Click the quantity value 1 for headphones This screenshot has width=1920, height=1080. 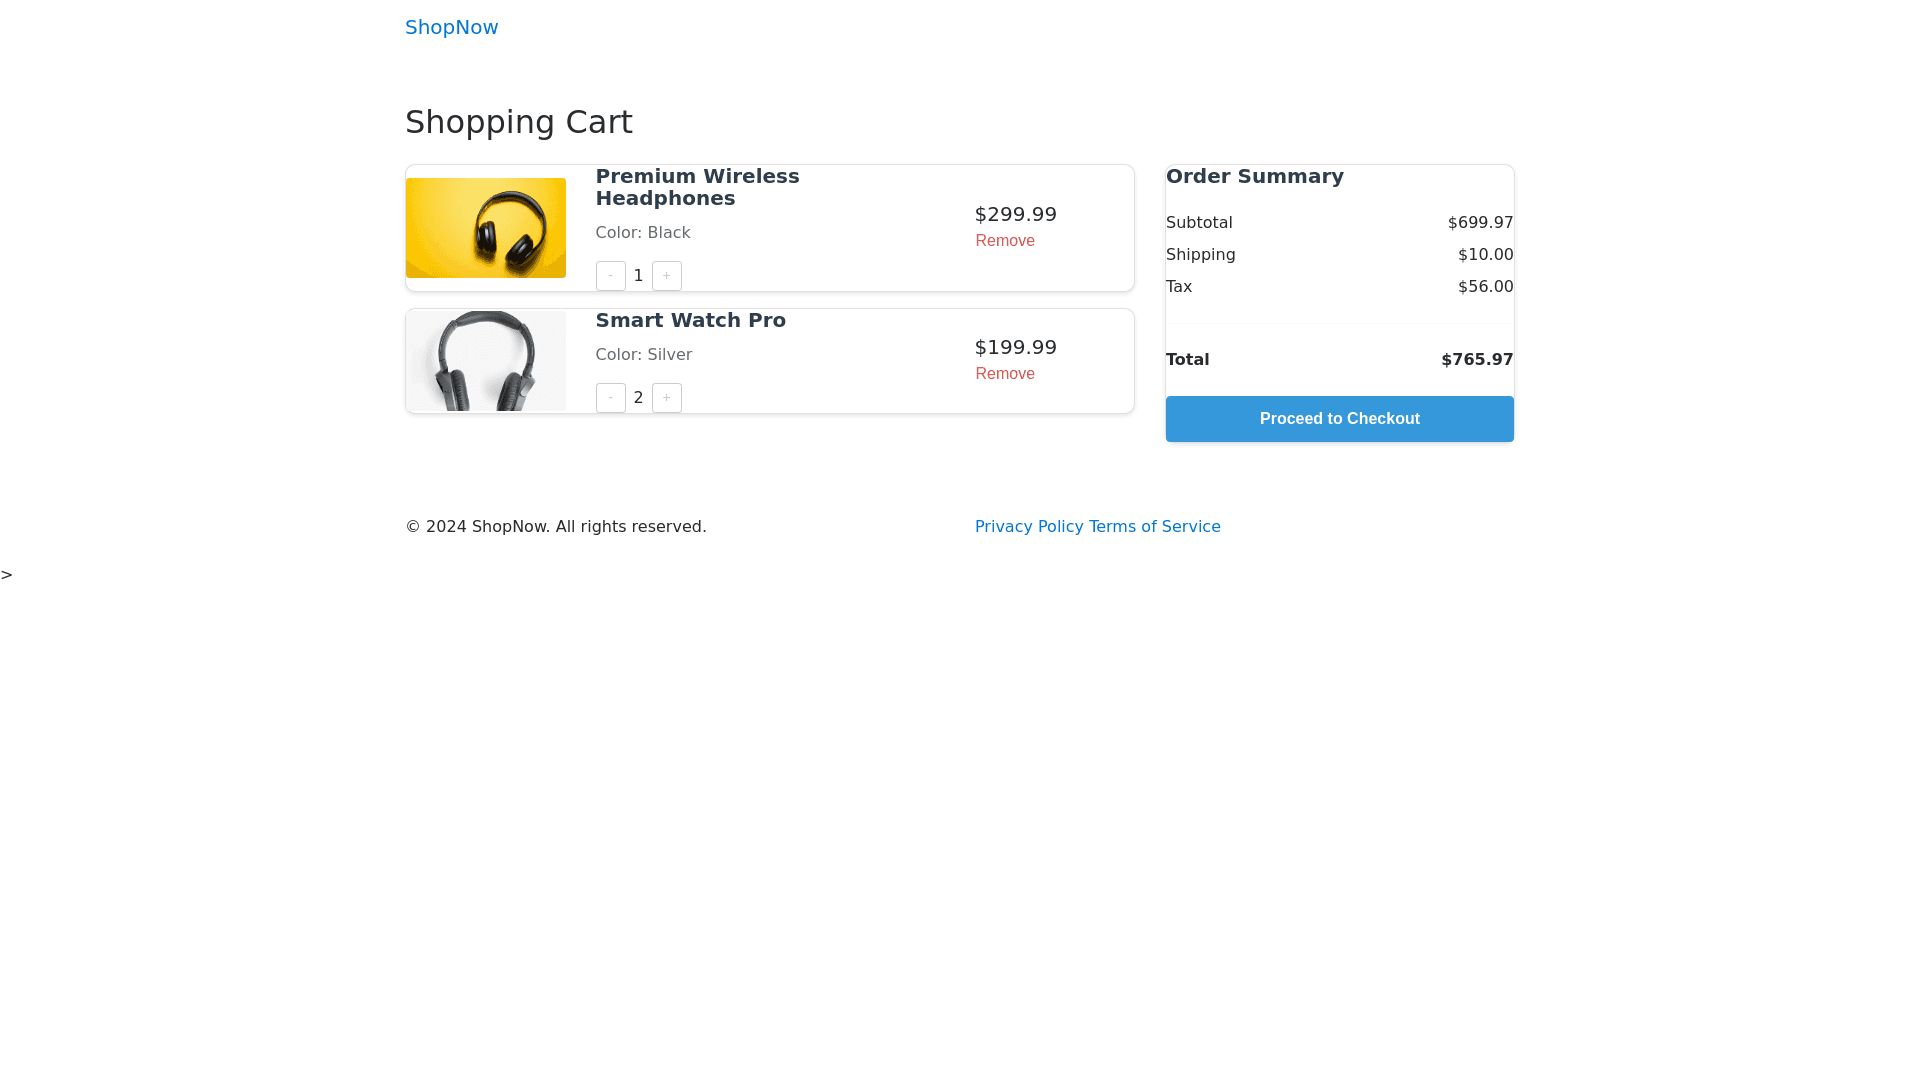tap(638, 276)
